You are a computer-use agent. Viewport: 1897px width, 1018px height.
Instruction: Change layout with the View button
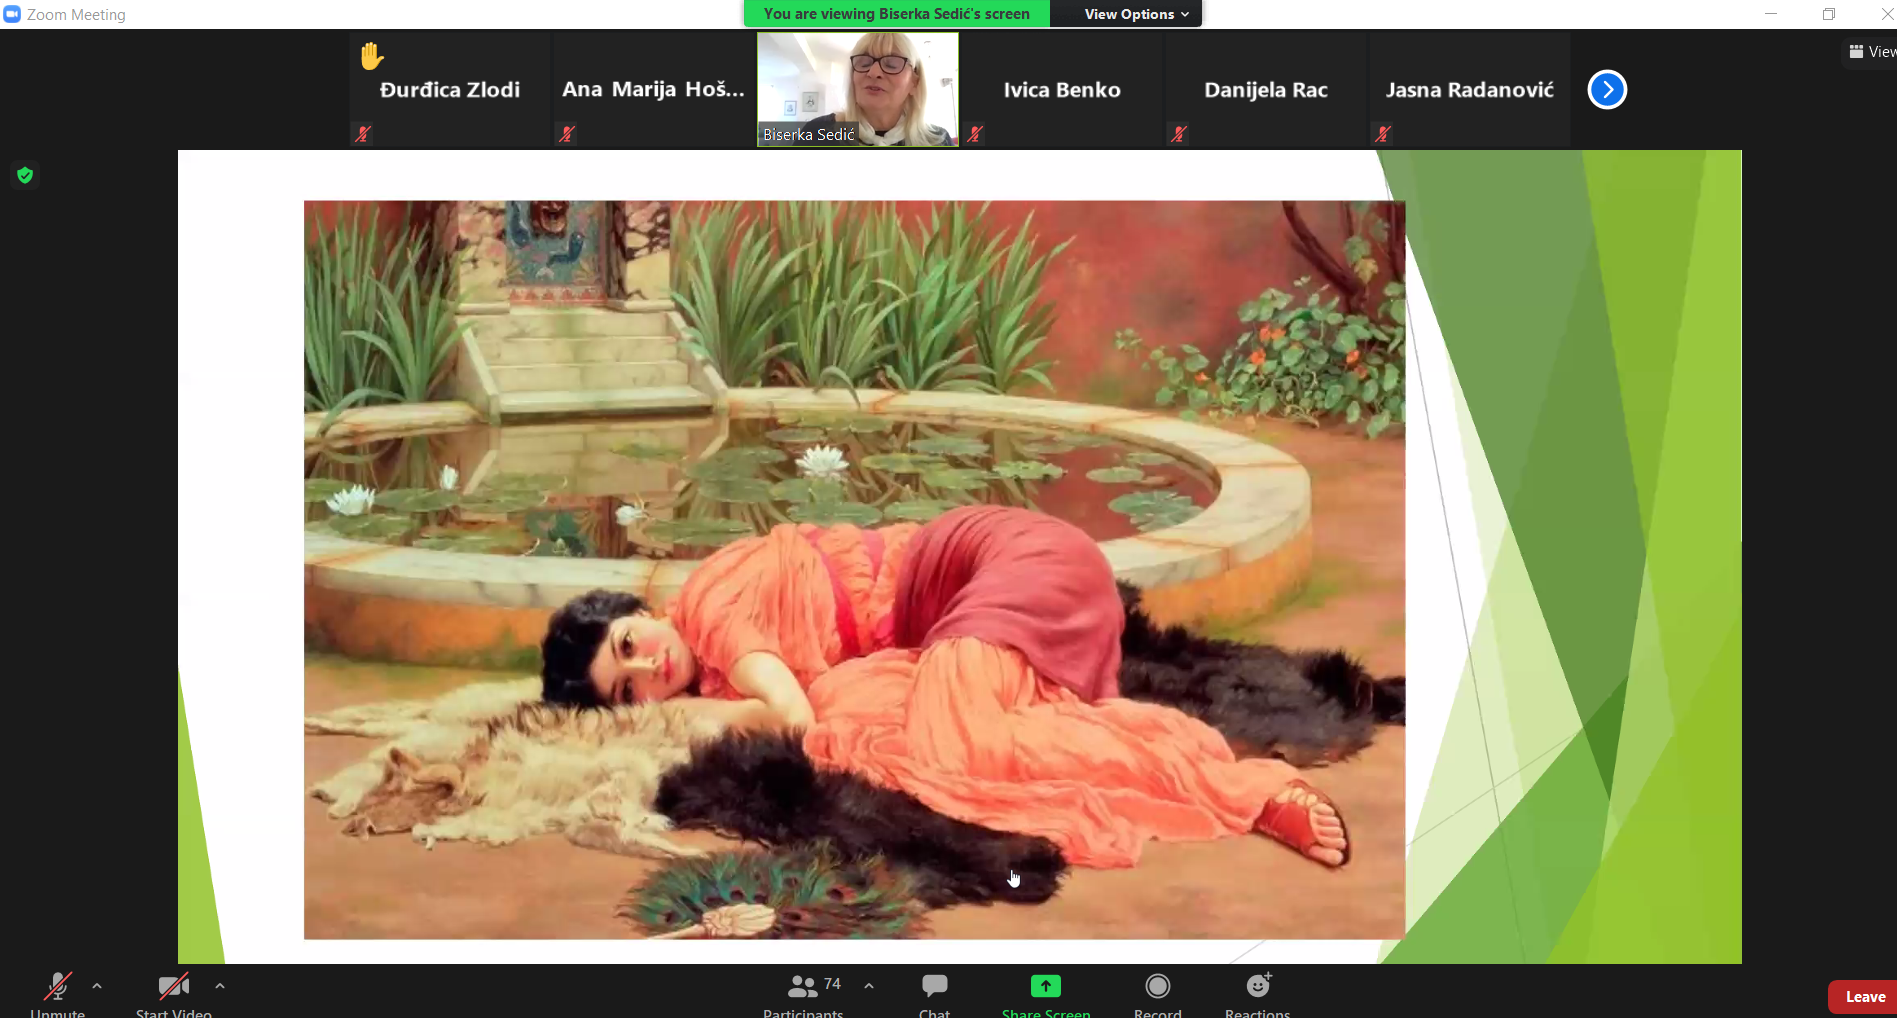coord(1870,52)
